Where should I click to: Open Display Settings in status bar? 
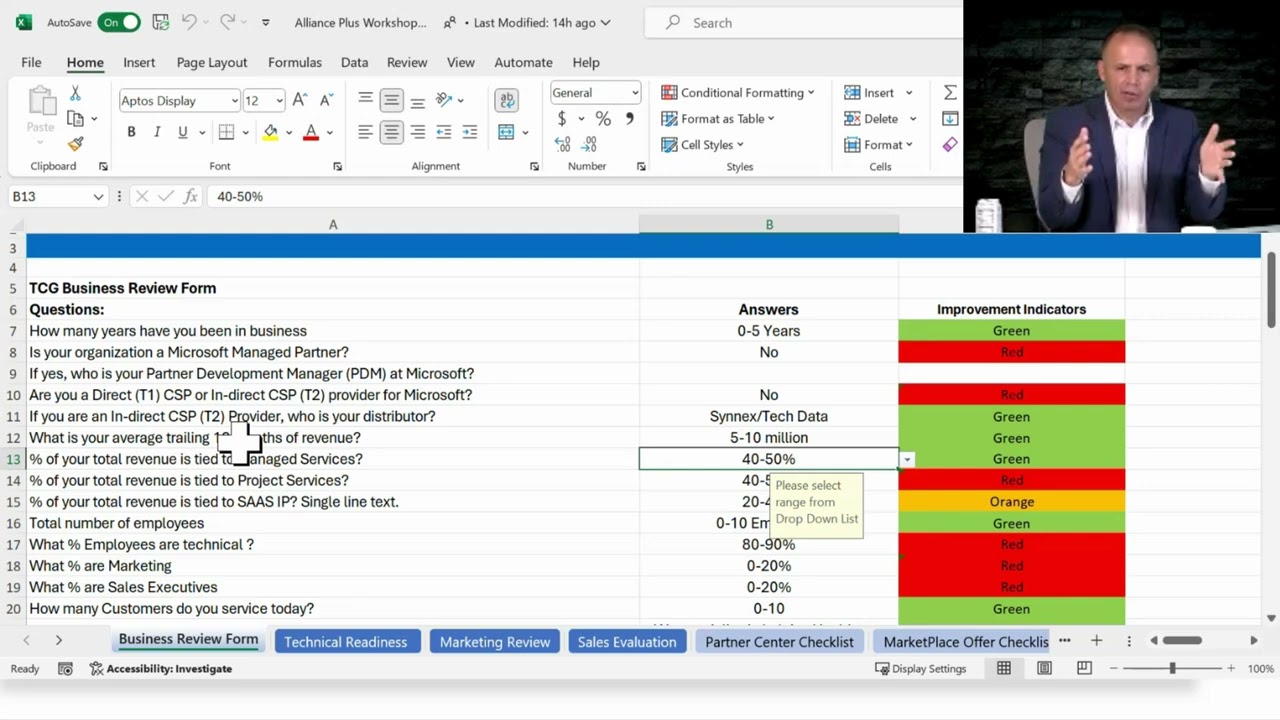click(921, 668)
